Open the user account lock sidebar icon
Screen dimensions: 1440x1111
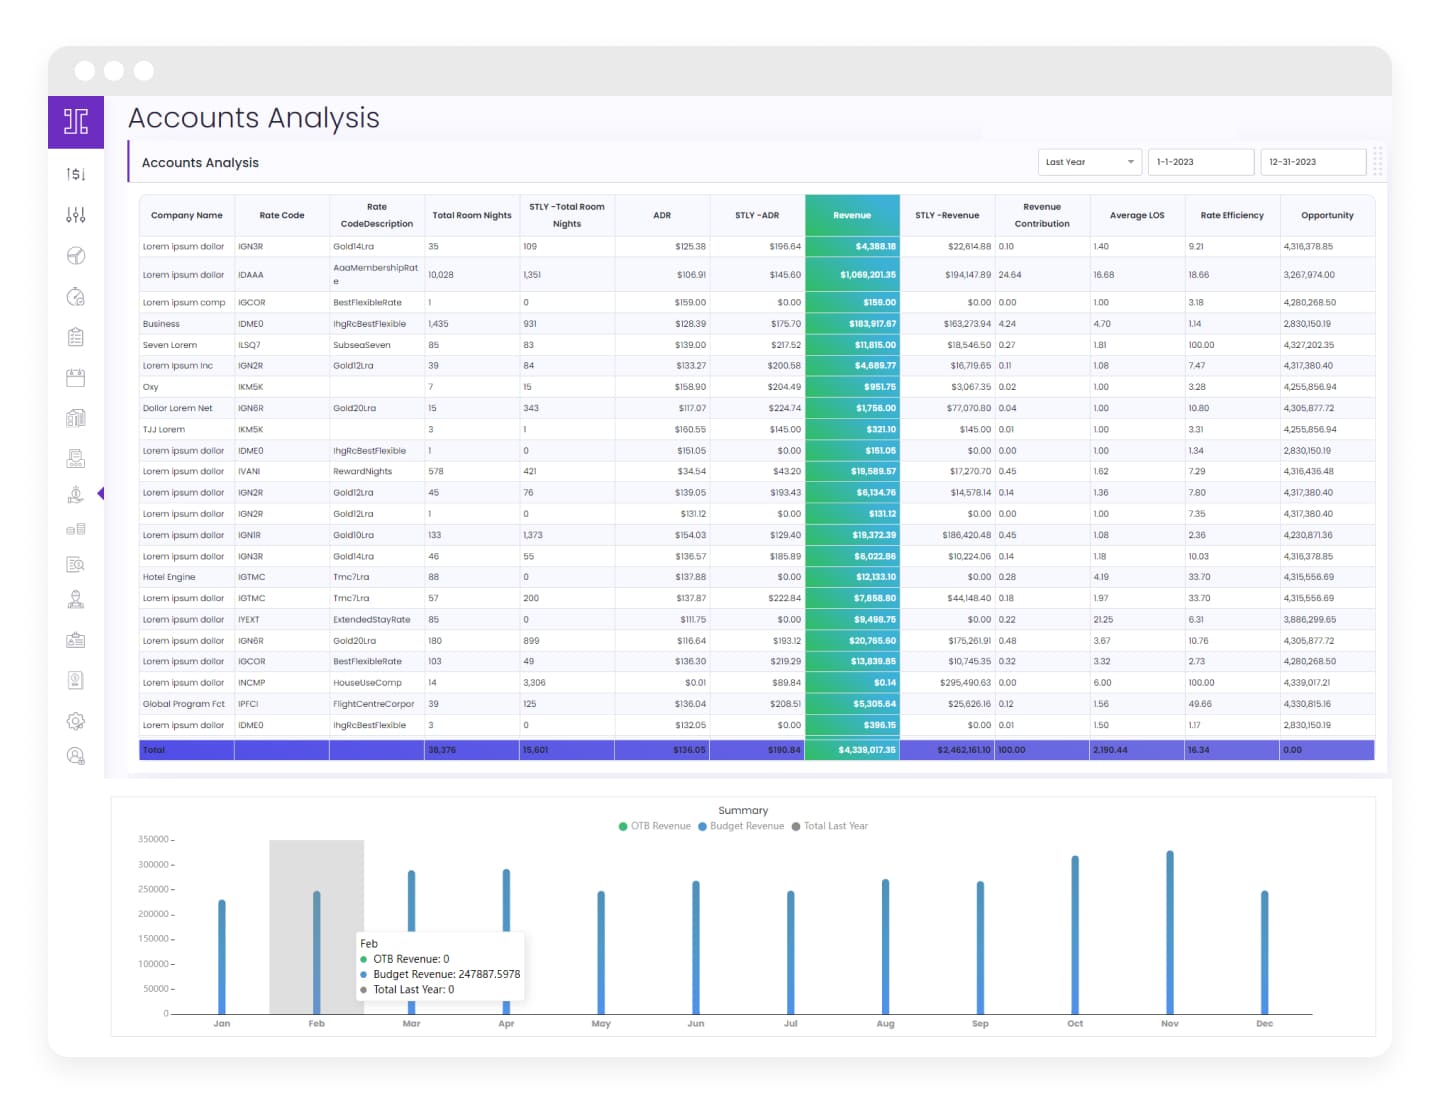[76, 756]
